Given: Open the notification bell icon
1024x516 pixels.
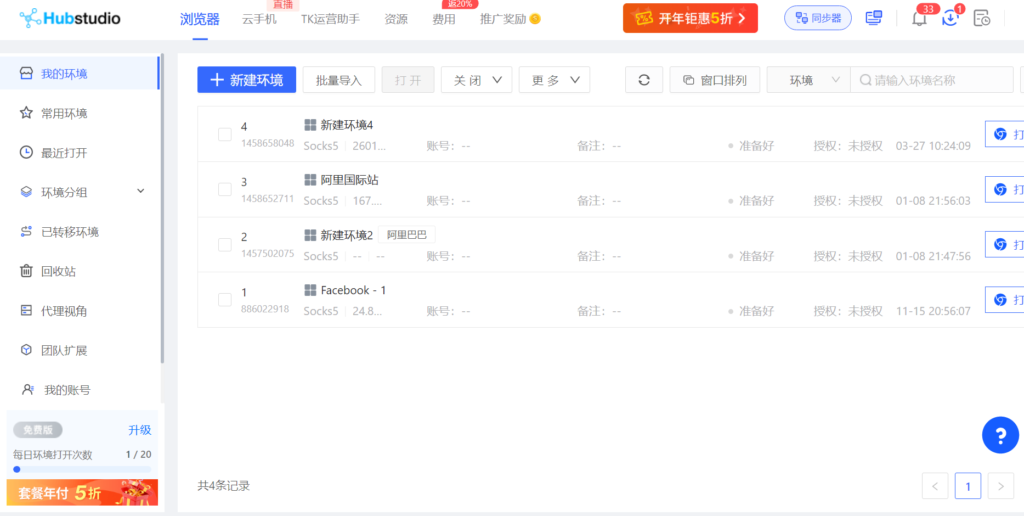Looking at the screenshot, I should 919,18.
